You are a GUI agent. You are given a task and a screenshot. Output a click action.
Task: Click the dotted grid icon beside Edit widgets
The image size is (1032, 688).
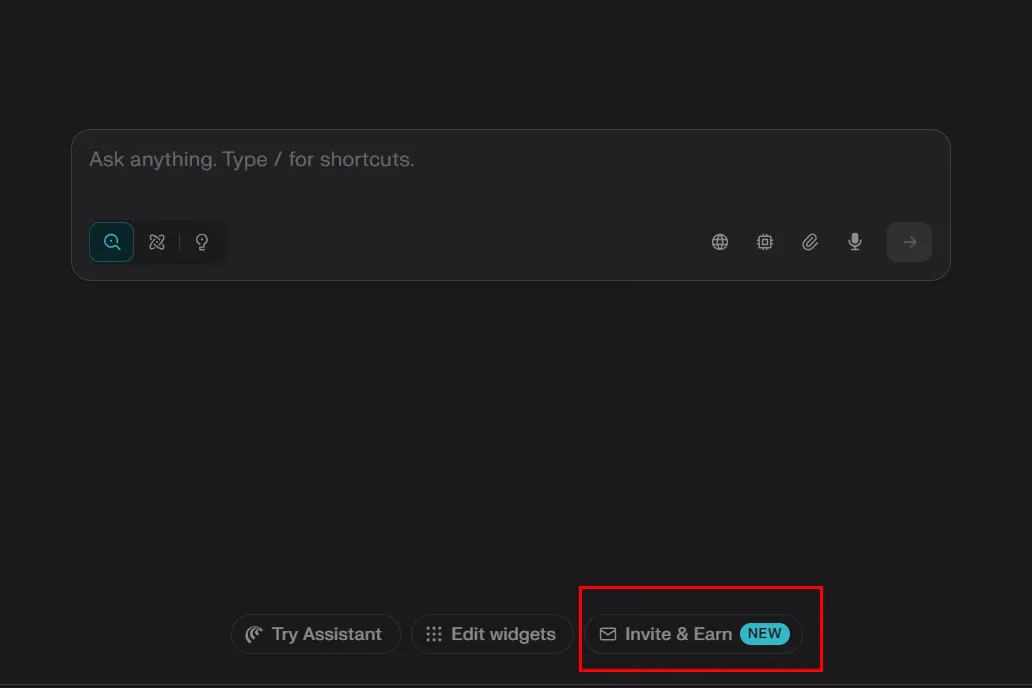click(x=434, y=634)
